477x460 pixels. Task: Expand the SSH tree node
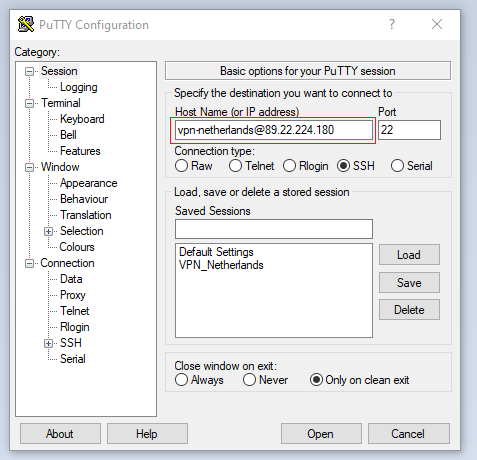(48, 343)
